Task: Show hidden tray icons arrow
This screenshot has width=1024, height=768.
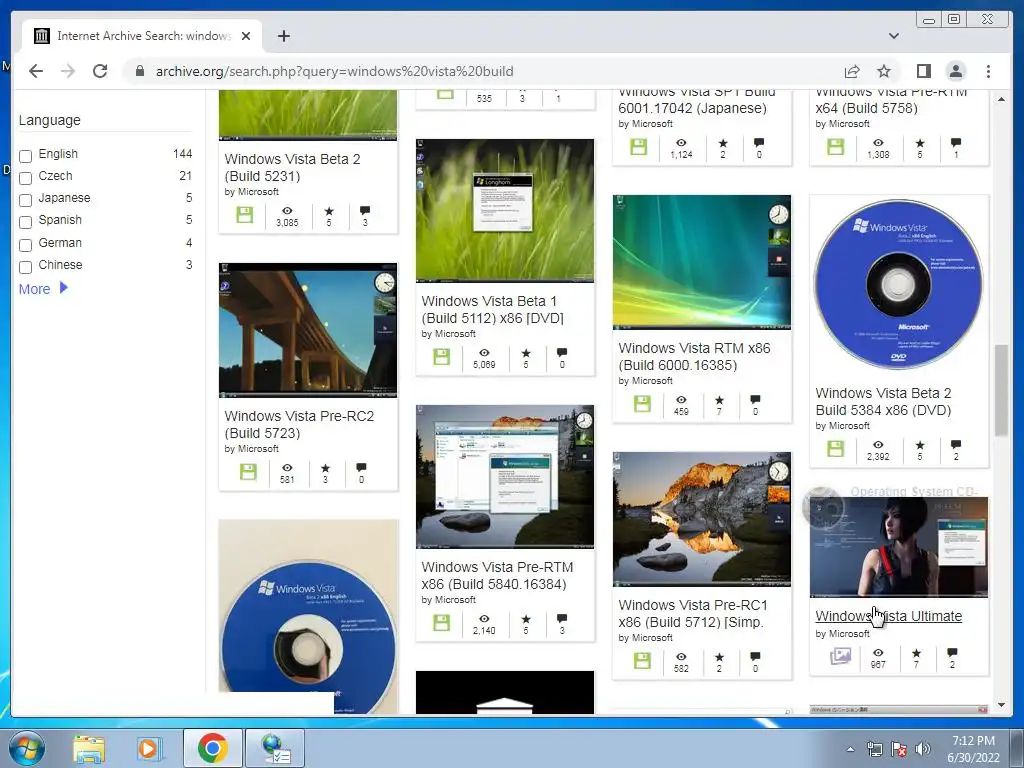Action: 850,749
